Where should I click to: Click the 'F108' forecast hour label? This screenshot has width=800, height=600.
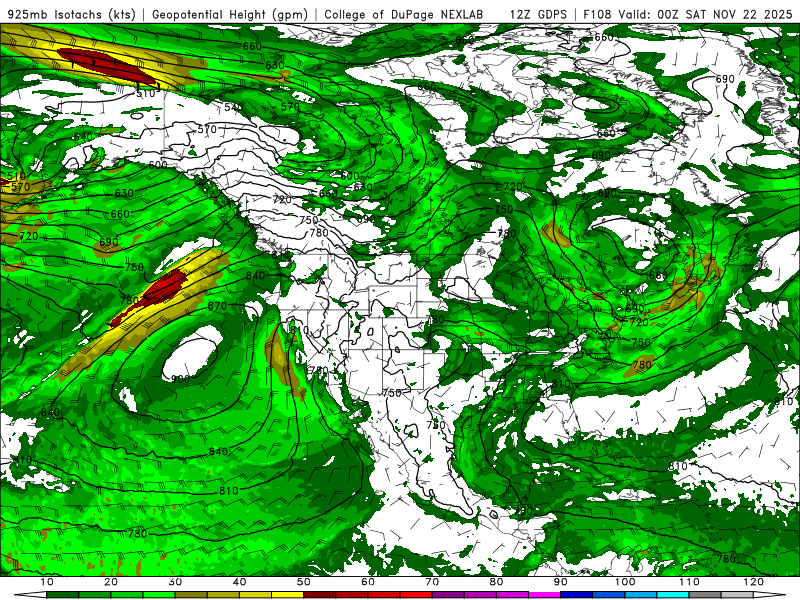click(x=597, y=14)
